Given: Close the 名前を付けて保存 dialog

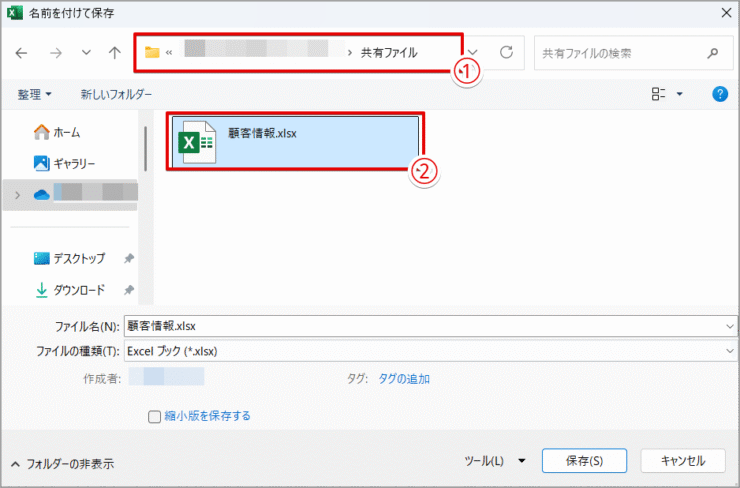Looking at the screenshot, I should click(x=727, y=13).
